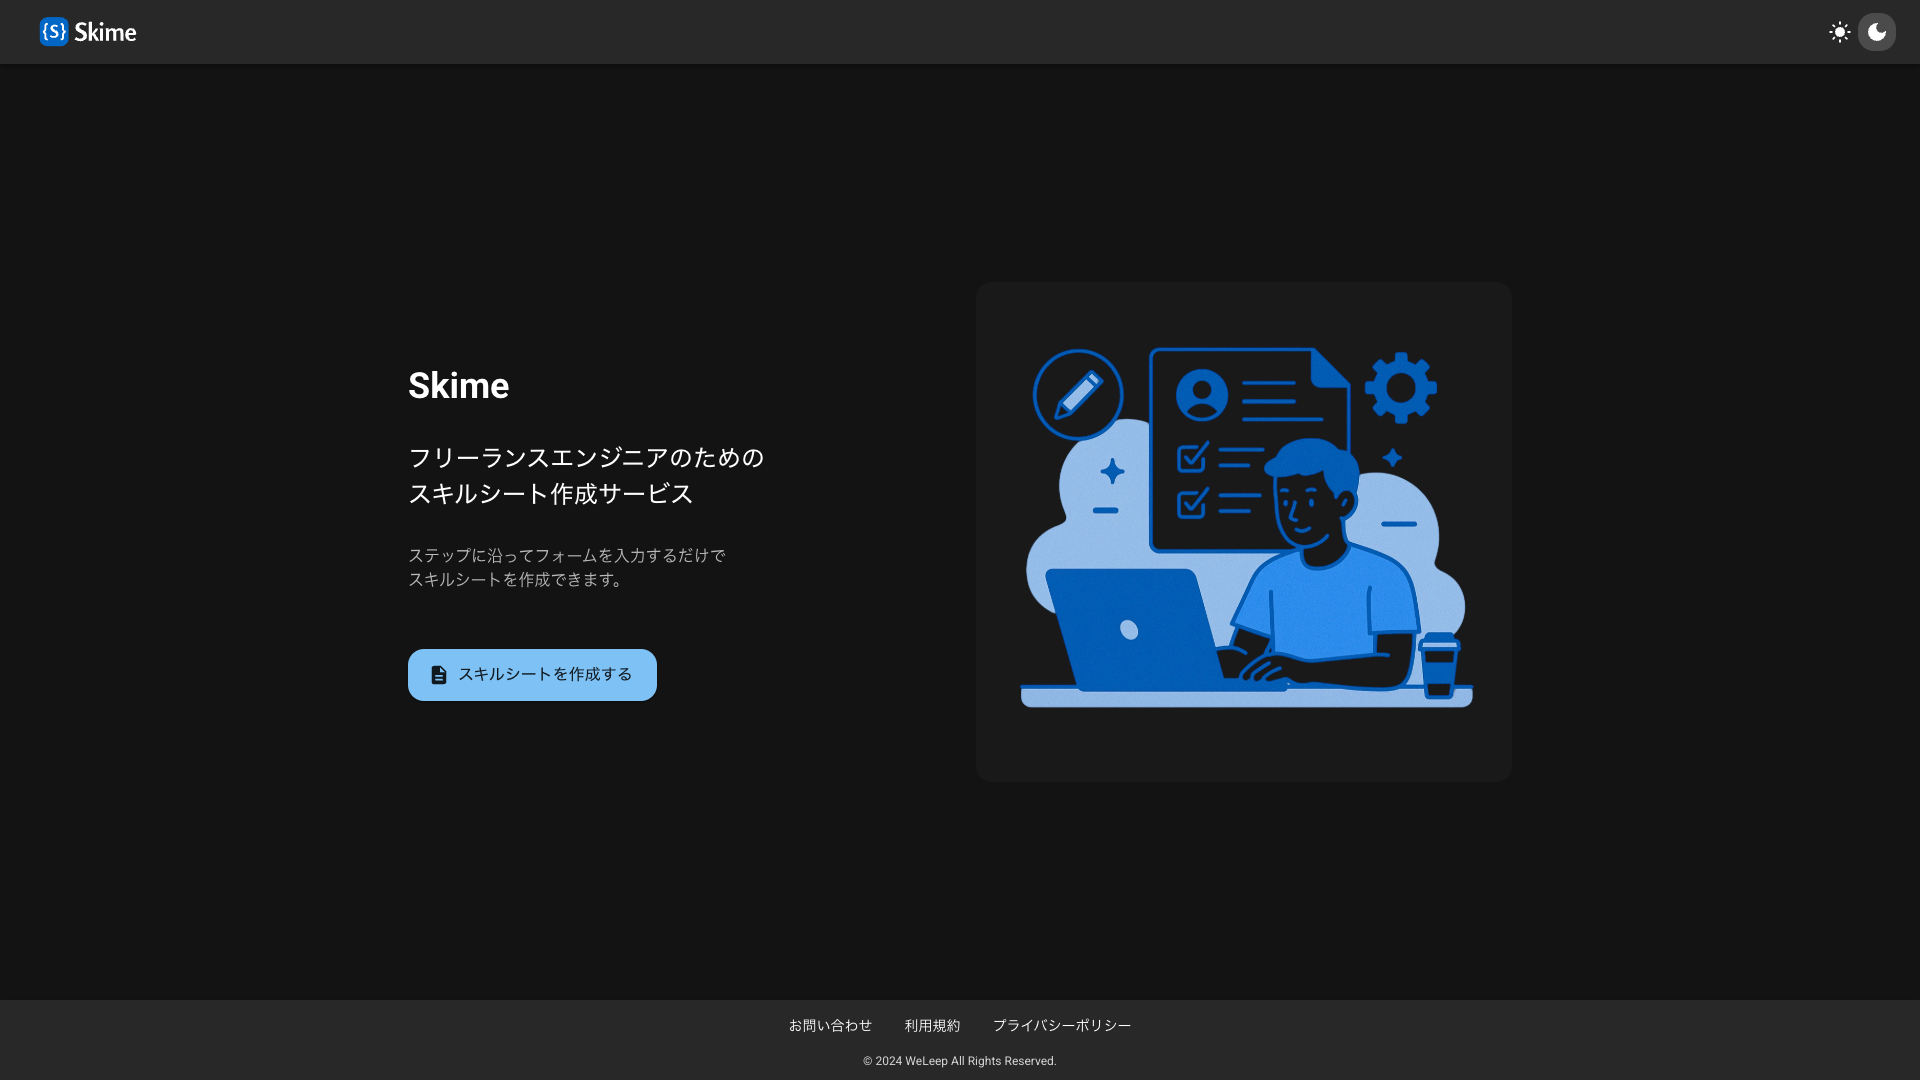Select dark mode with the moon icon
1920x1080 pixels.
(x=1877, y=32)
